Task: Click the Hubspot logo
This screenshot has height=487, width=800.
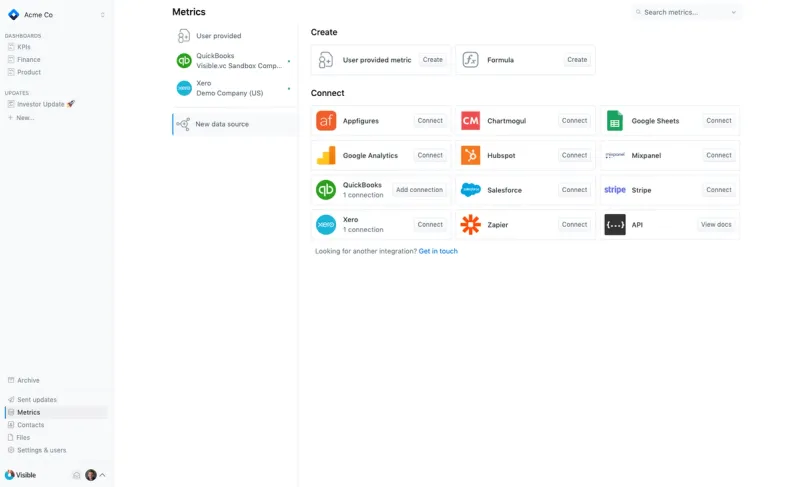Action: tap(470, 156)
